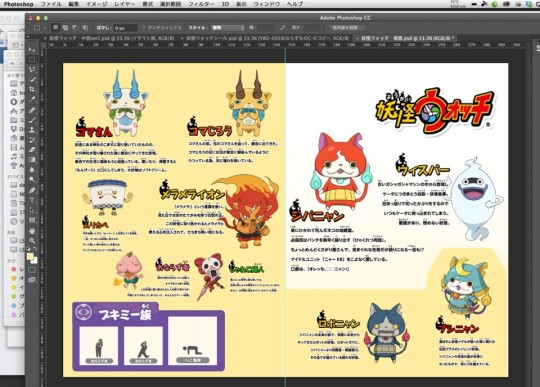The width and height of the screenshot is (540, 387).
Task: Click the blue tag in the Finder sidebar
Action: (x=14, y=305)
